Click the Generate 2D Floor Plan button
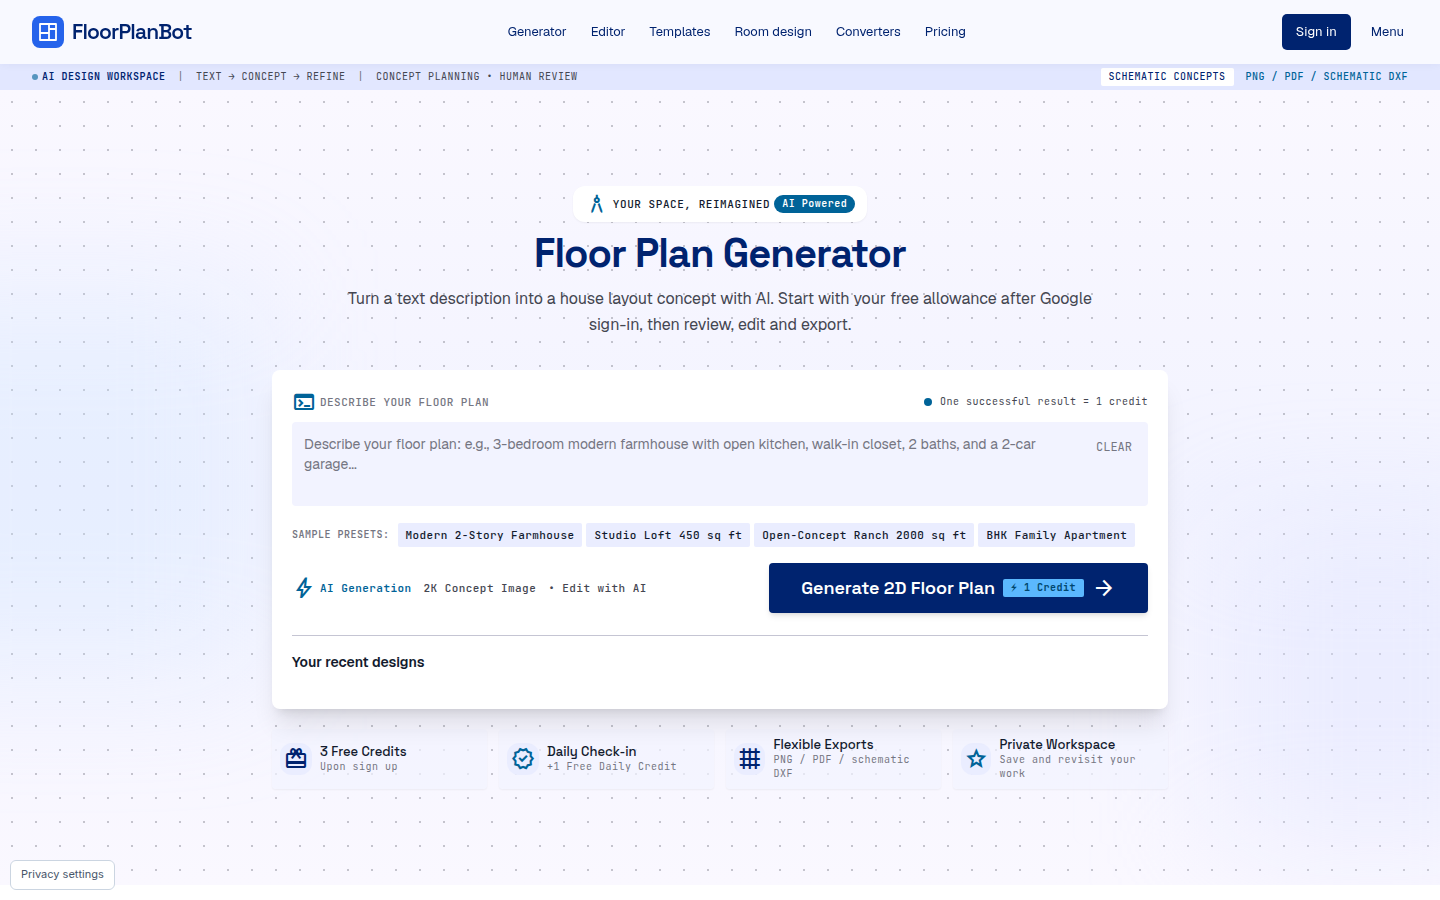This screenshot has width=1440, height=900. (x=958, y=588)
